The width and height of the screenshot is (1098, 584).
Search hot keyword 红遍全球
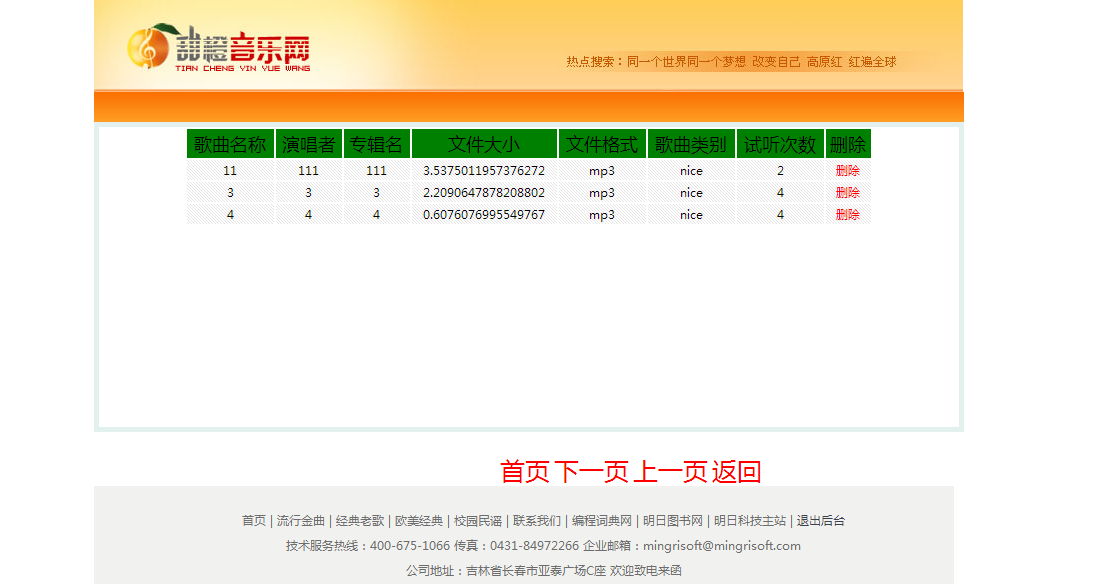click(873, 62)
